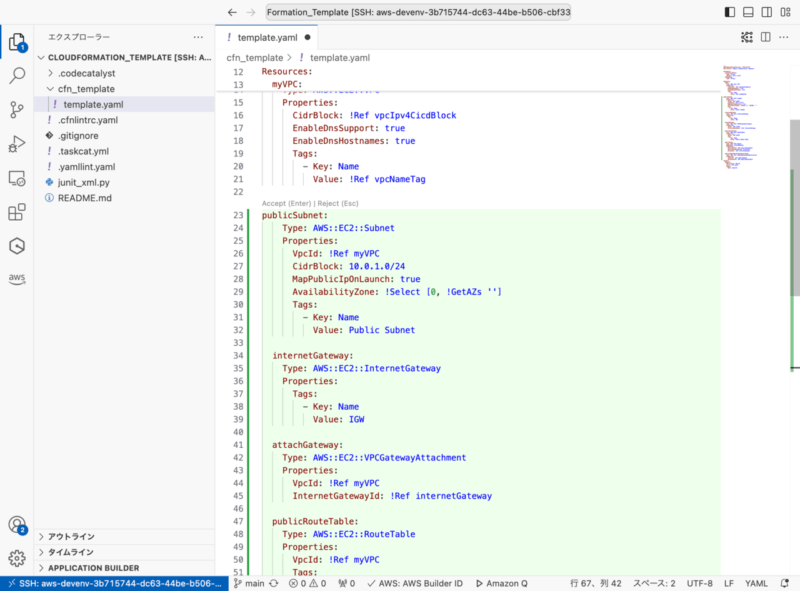
Task: Split the editor to the right
Action: pyautogui.click(x=765, y=37)
